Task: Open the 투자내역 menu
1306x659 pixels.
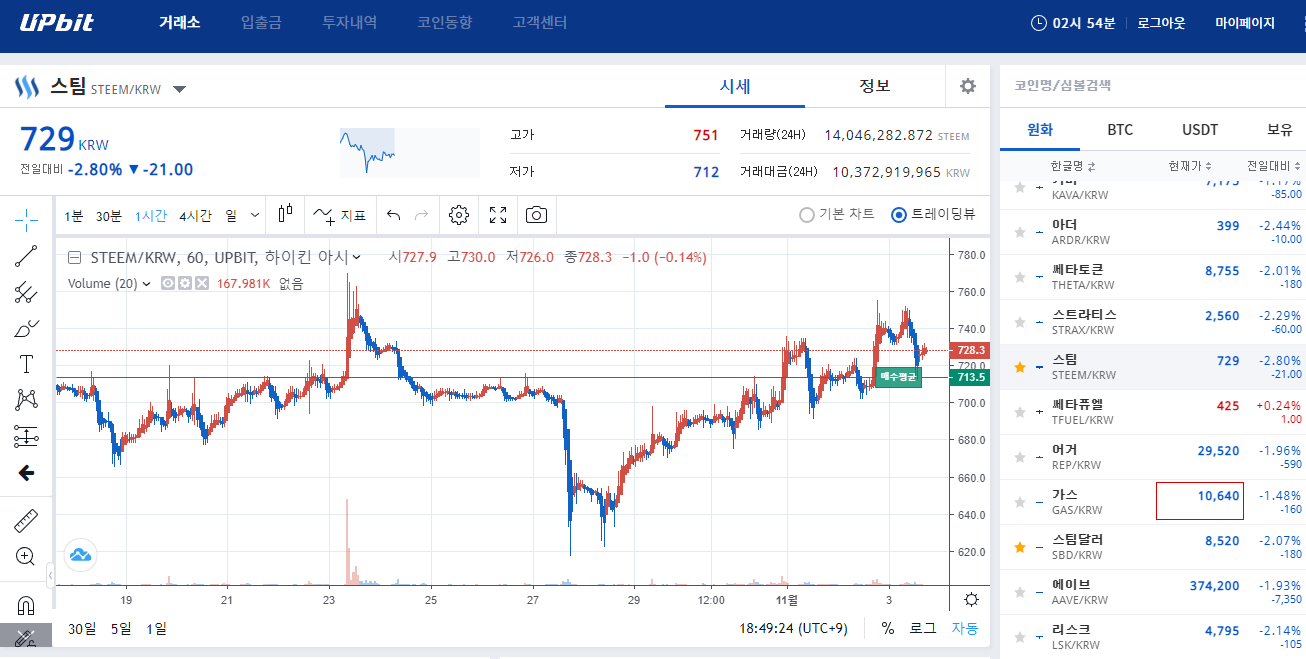Action: pos(350,22)
